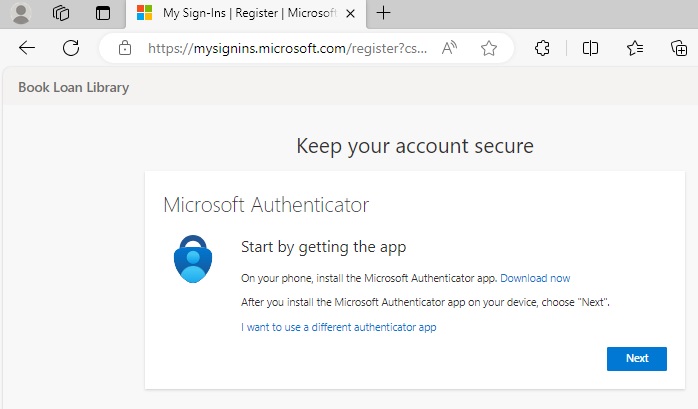This screenshot has width=698, height=409.
Task: Go back with the back arrow
Action: pyautogui.click(x=27, y=48)
